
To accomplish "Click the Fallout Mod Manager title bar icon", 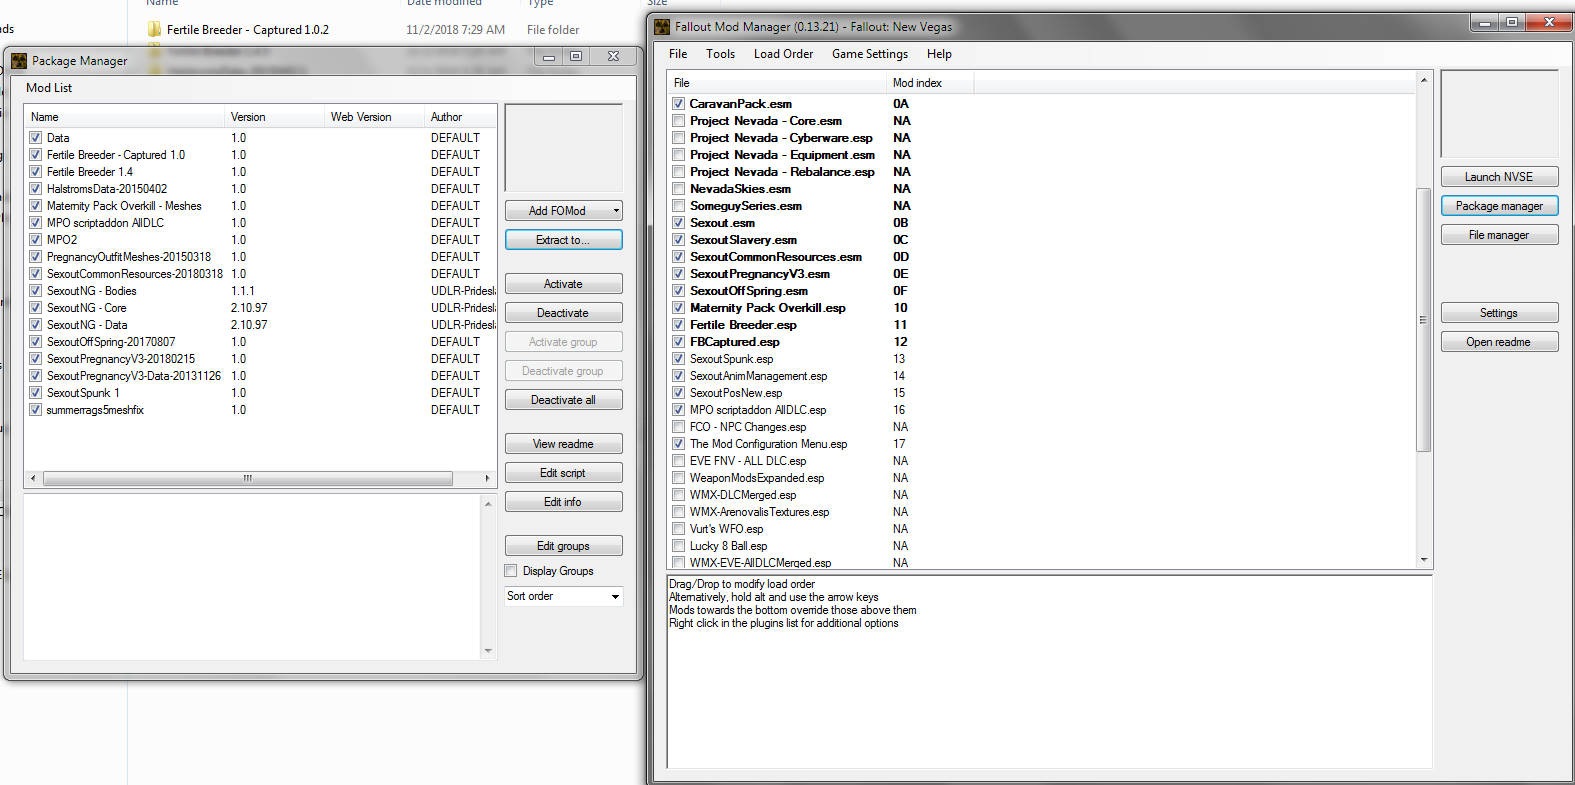I will 662,27.
